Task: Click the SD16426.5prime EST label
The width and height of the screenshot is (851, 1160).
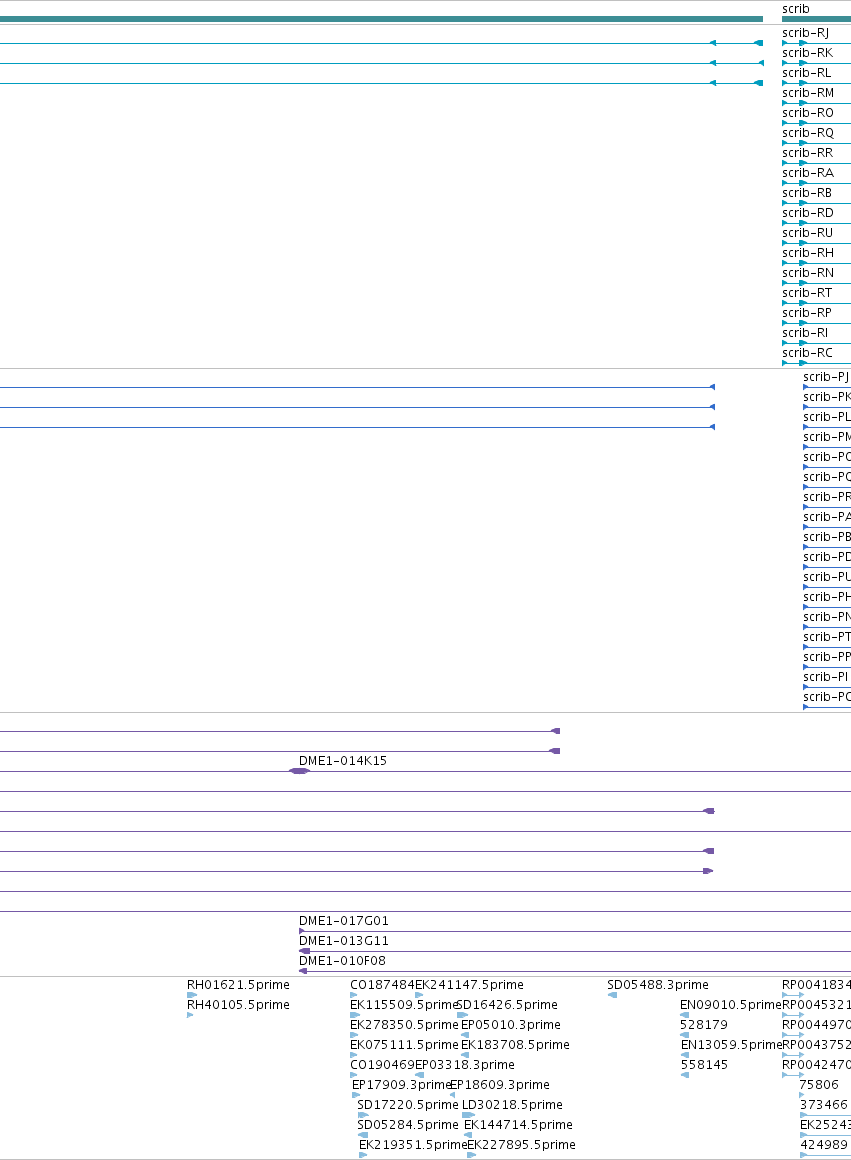Action: pyautogui.click(x=508, y=1005)
